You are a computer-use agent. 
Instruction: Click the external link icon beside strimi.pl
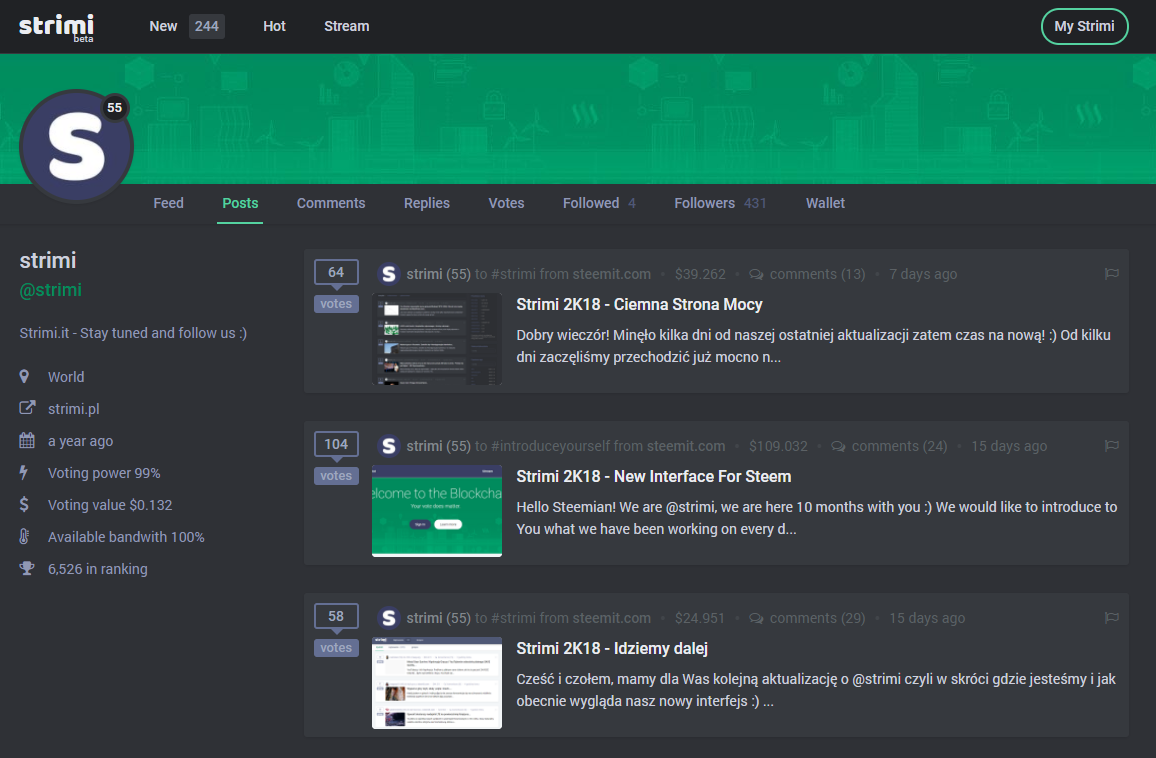(27, 408)
